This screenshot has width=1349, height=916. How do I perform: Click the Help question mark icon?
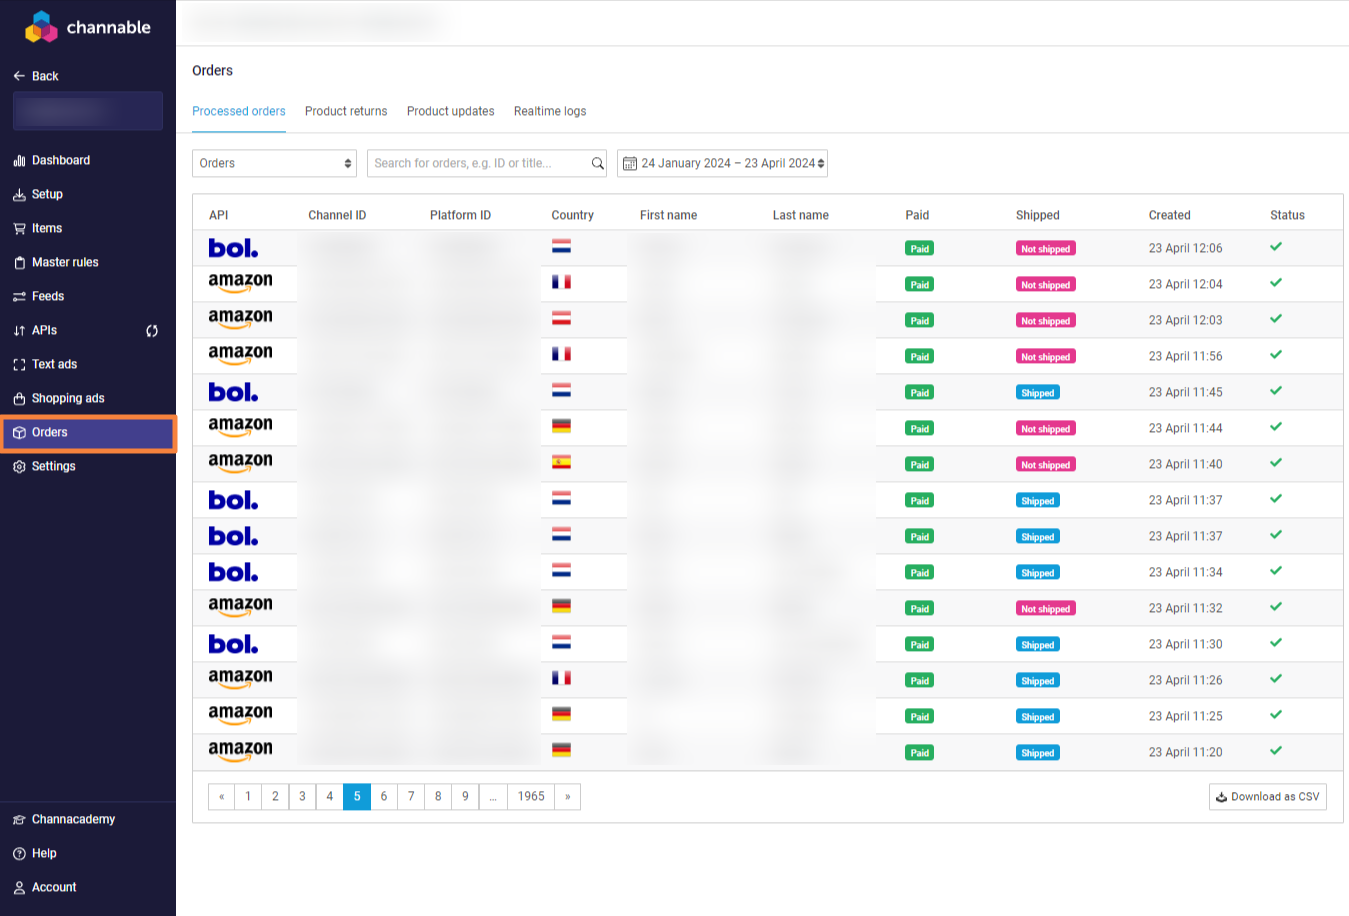[x=19, y=854]
